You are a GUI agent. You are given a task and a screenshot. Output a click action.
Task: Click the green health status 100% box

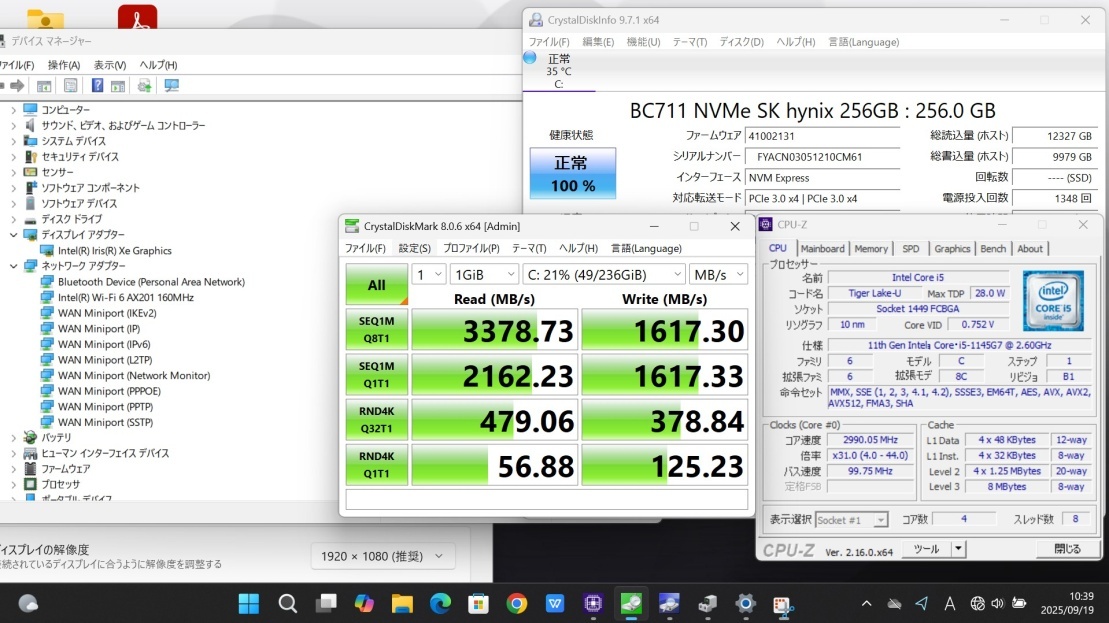click(x=572, y=173)
